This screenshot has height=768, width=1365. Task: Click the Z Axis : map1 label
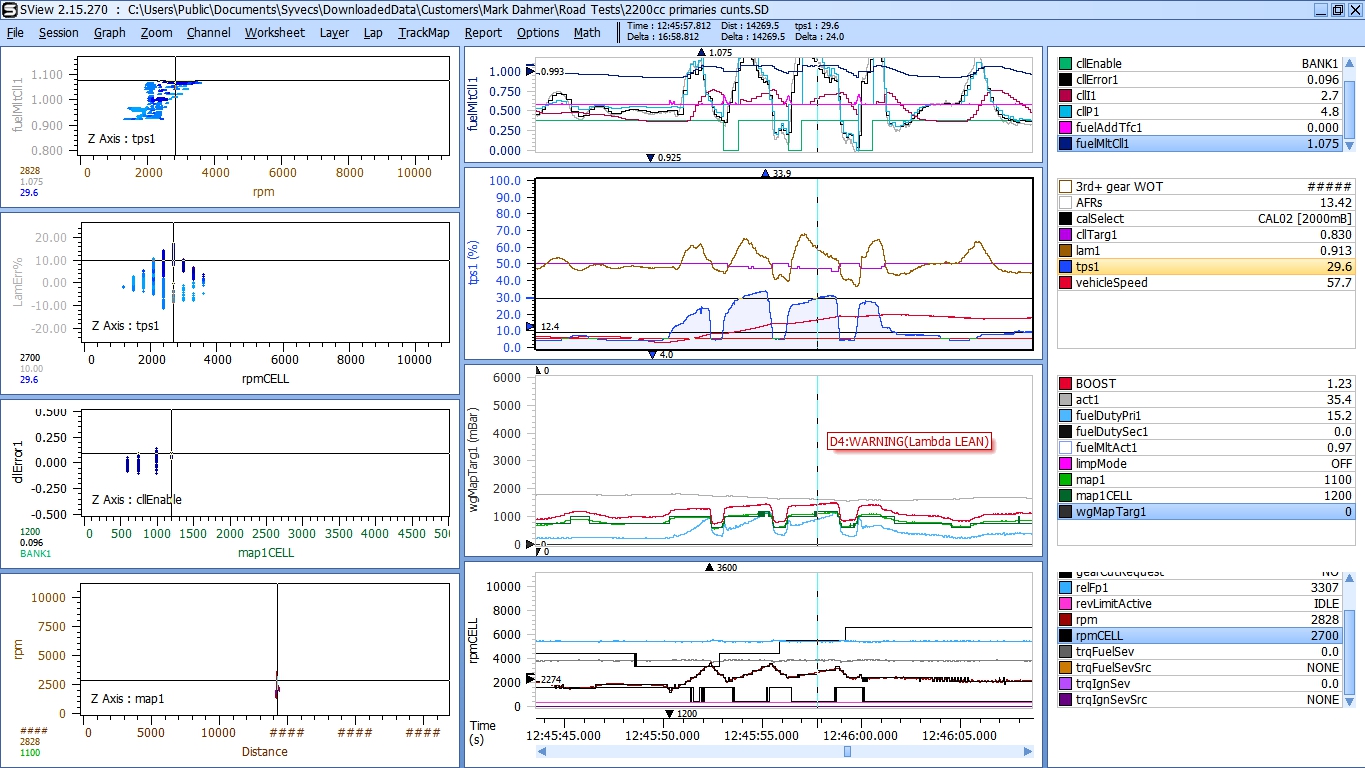coord(128,699)
